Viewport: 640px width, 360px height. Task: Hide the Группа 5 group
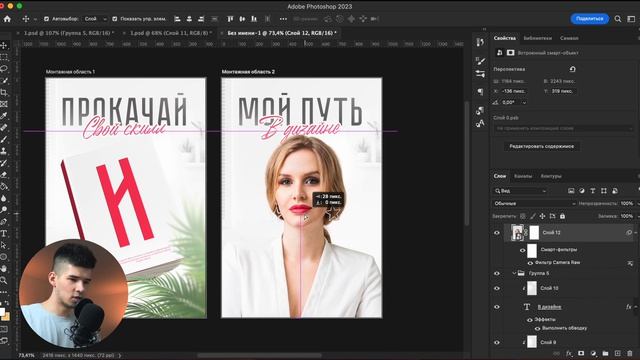point(497,273)
